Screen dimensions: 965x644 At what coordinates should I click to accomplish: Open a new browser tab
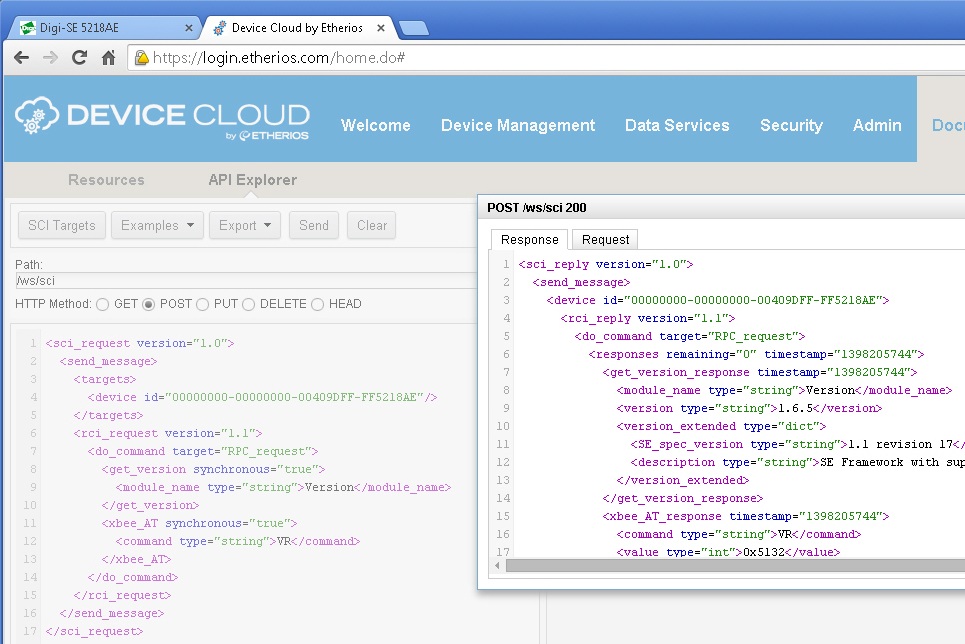tap(413, 28)
